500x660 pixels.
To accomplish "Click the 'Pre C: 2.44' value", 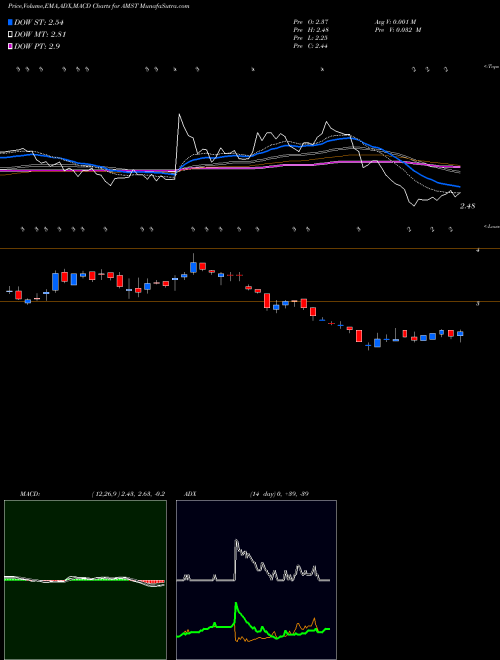I will click(x=311, y=46).
